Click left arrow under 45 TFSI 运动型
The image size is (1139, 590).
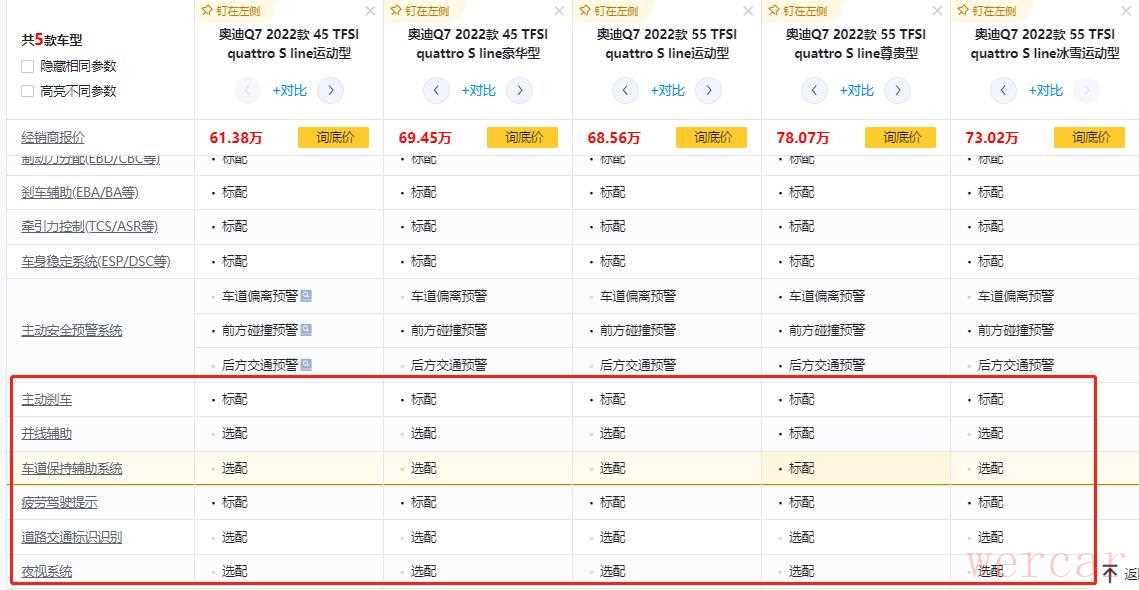(x=247, y=91)
